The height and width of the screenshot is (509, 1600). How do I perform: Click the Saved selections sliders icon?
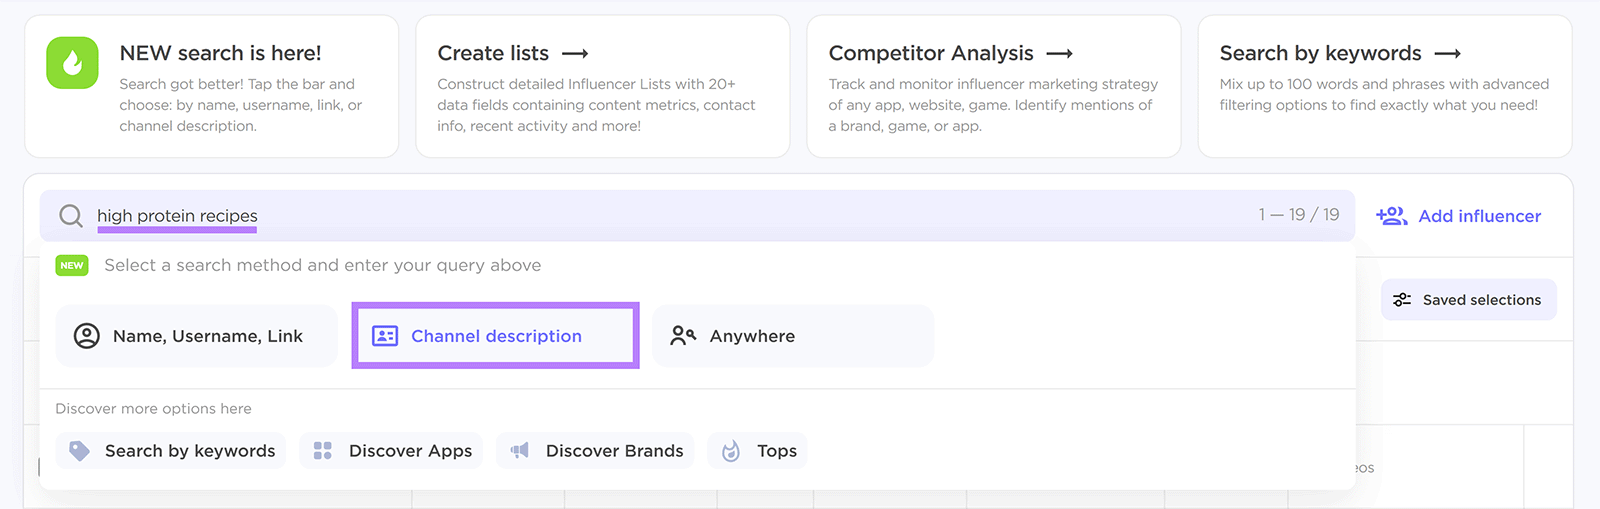1402,300
